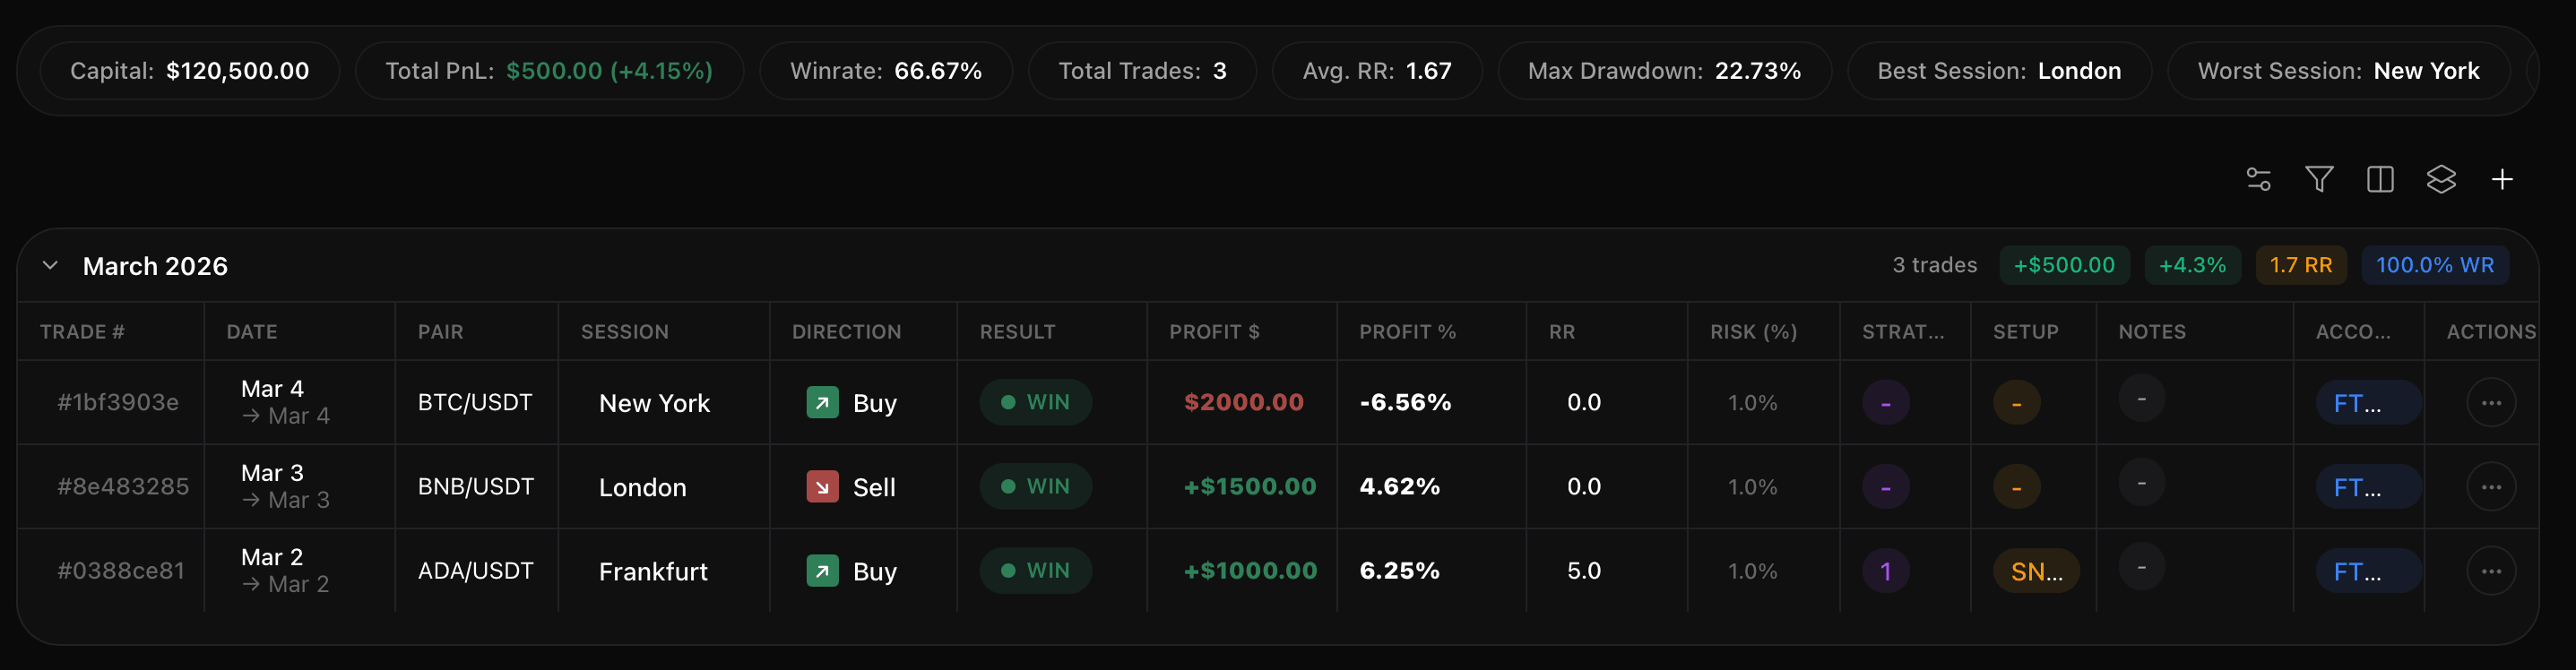Screen dimensions: 2576x670
Task: Sort by the SESSION column header
Action: point(625,332)
